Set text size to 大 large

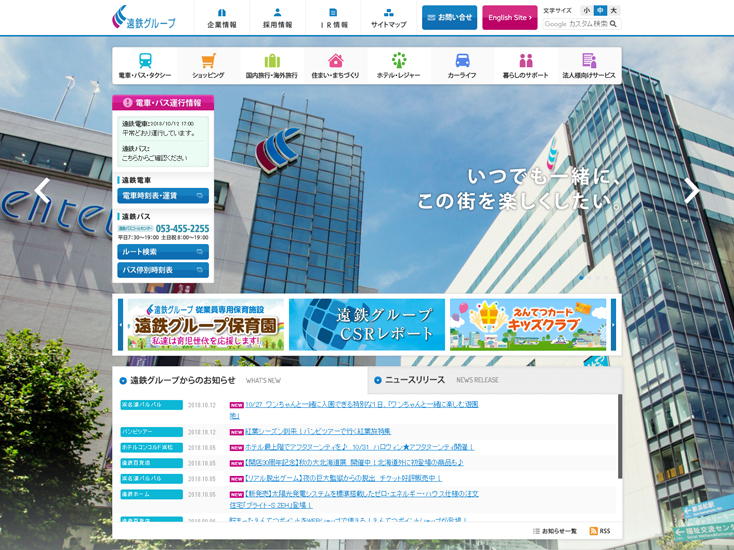coord(614,10)
